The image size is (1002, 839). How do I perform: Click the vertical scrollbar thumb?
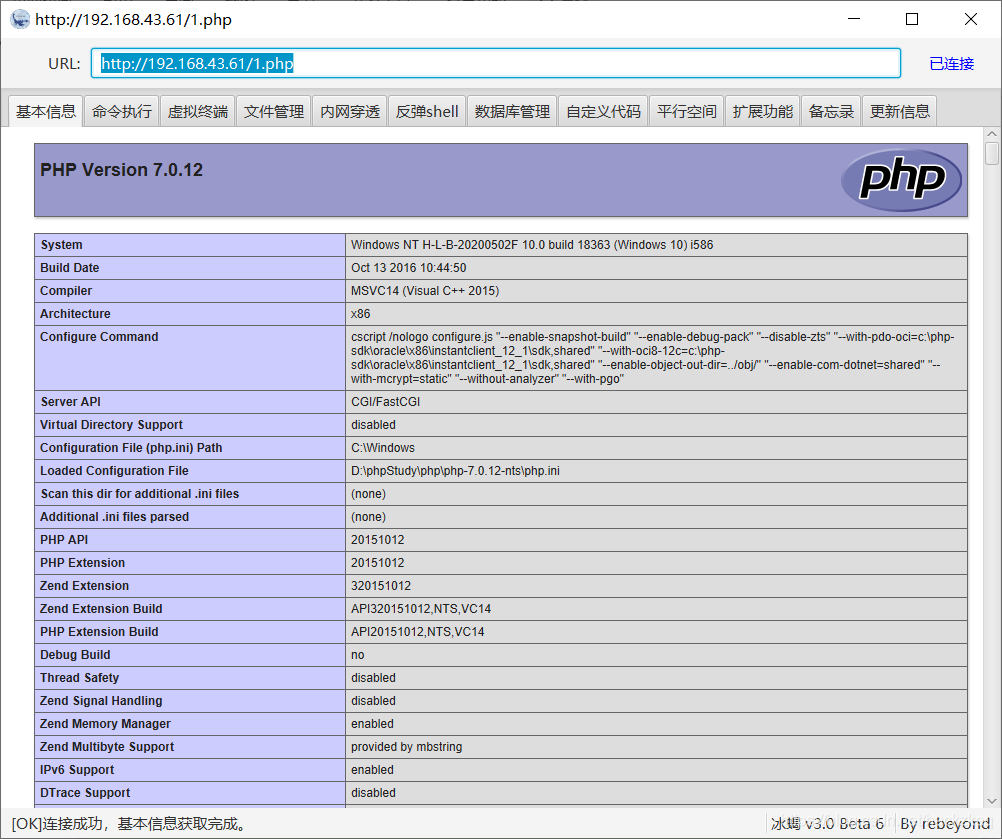(x=992, y=153)
